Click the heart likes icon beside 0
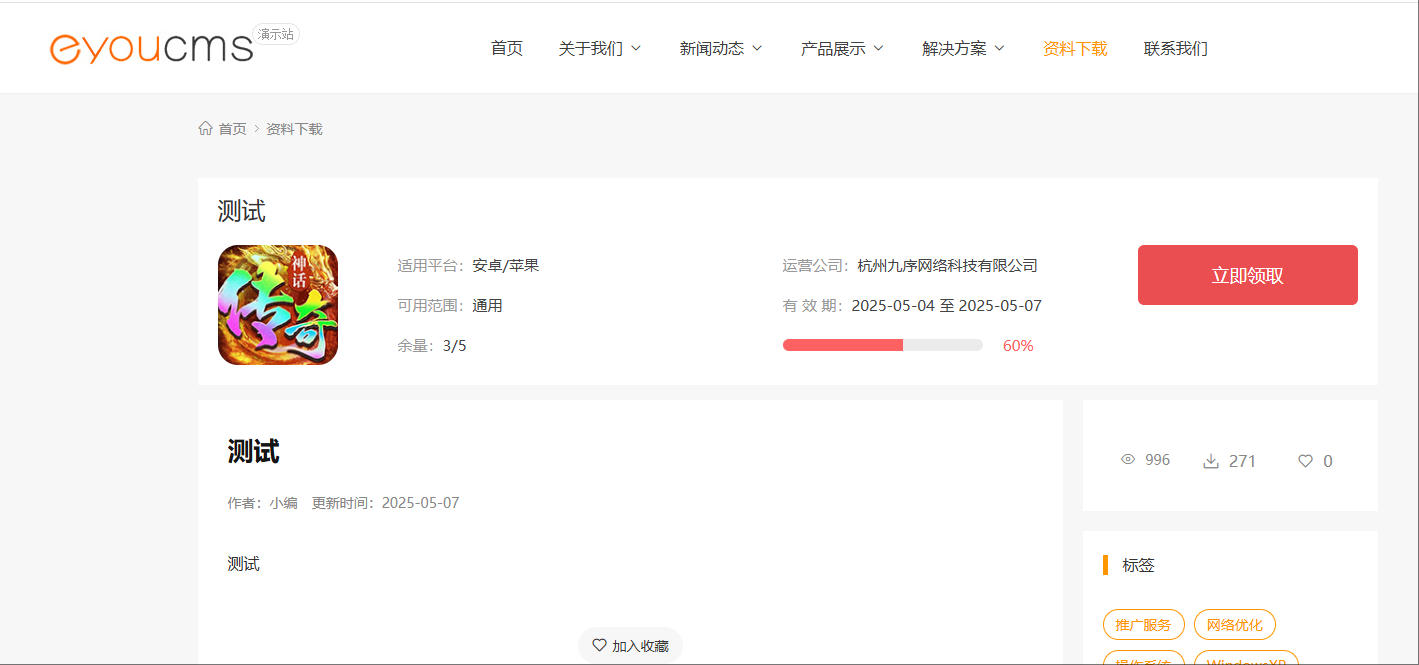This screenshot has height=665, width=1419. tap(1305, 461)
